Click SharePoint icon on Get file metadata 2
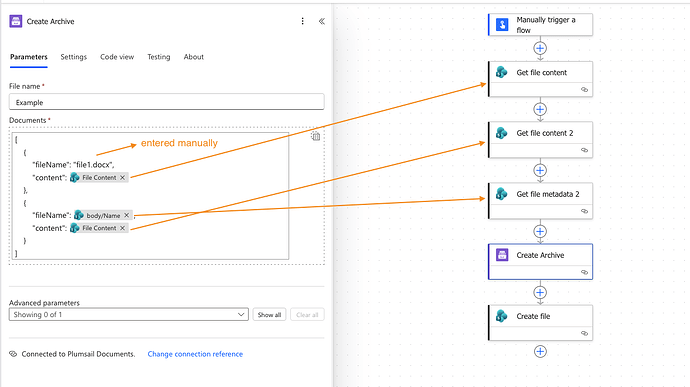 pyautogui.click(x=502, y=194)
